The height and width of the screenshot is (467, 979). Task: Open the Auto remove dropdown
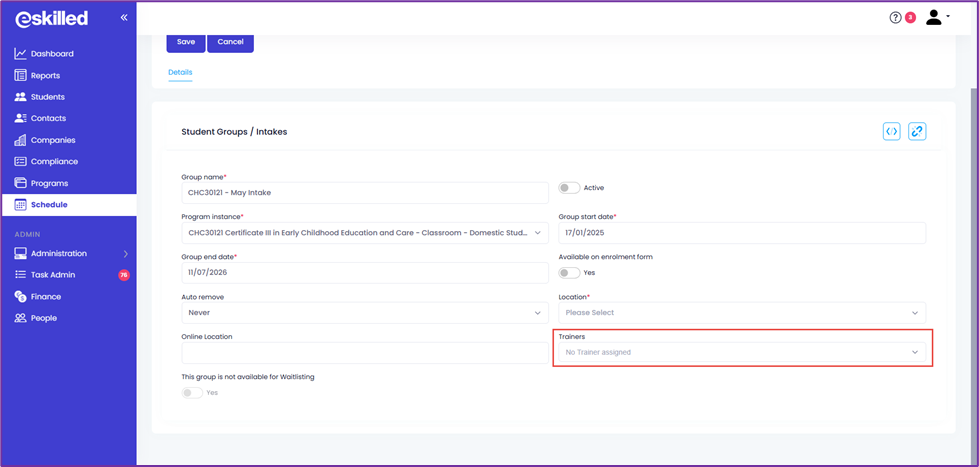[x=365, y=312]
